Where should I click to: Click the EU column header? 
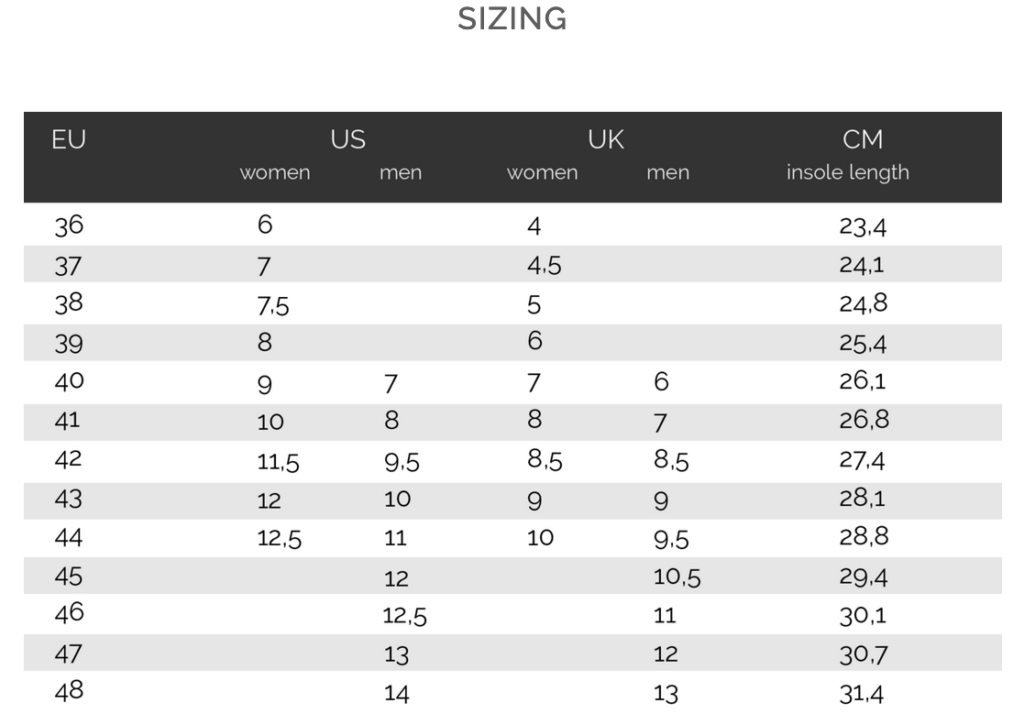point(69,139)
